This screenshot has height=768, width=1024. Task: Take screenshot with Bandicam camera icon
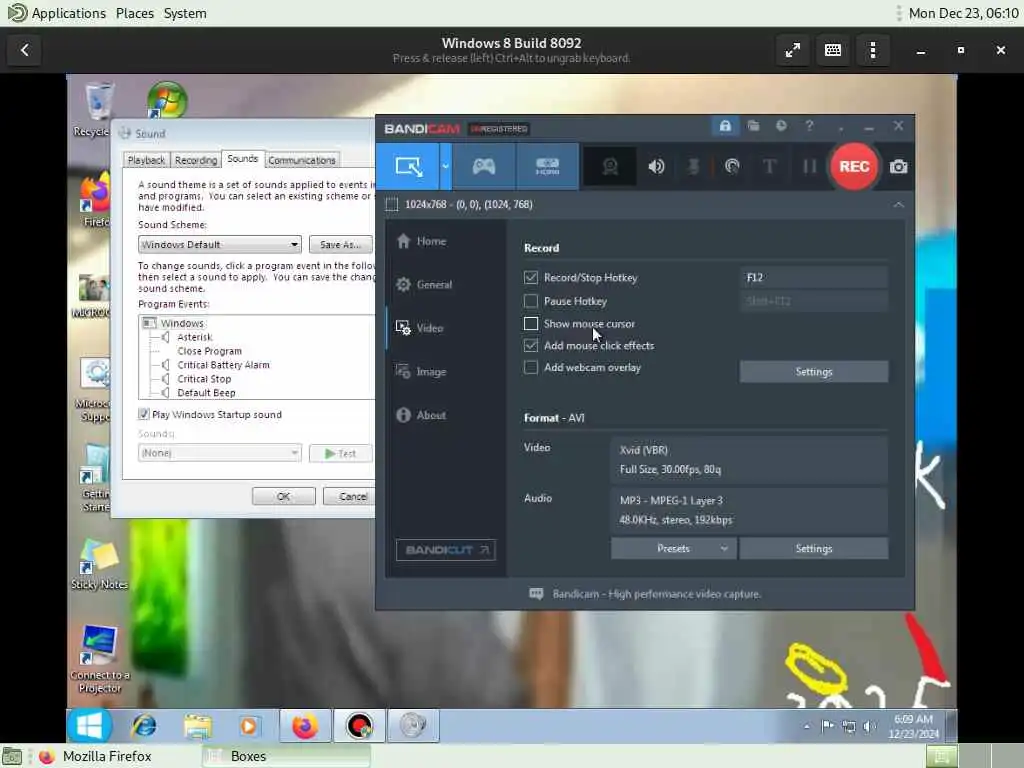[x=899, y=167]
